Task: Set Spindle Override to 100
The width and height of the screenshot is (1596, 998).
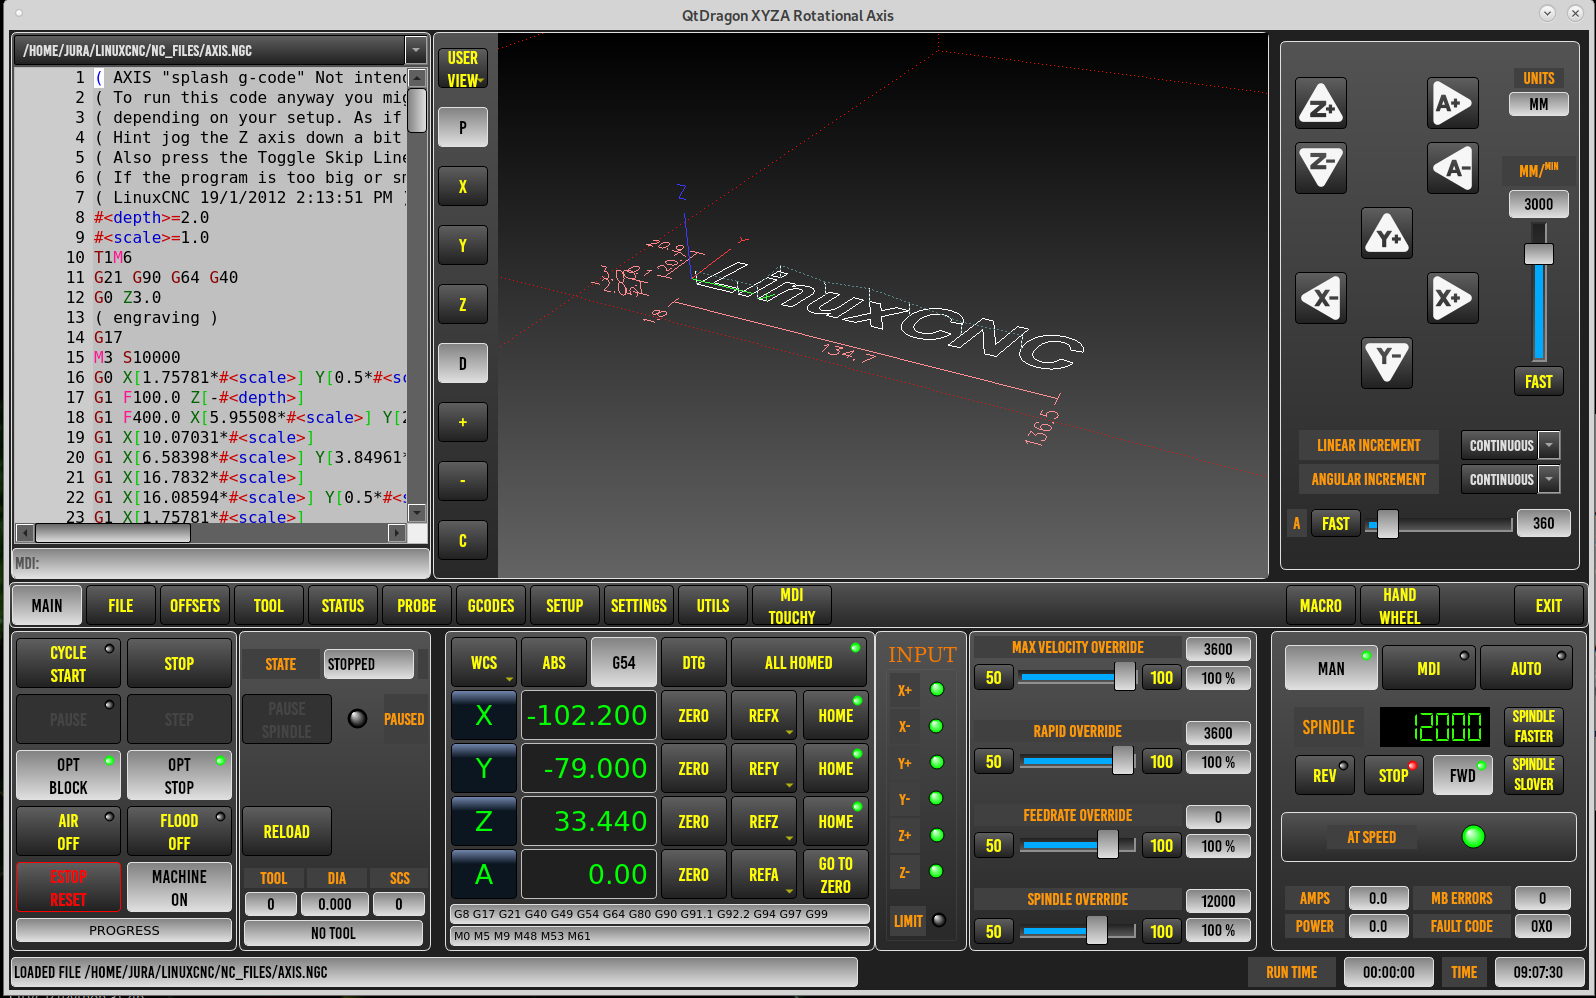Action: [1162, 931]
